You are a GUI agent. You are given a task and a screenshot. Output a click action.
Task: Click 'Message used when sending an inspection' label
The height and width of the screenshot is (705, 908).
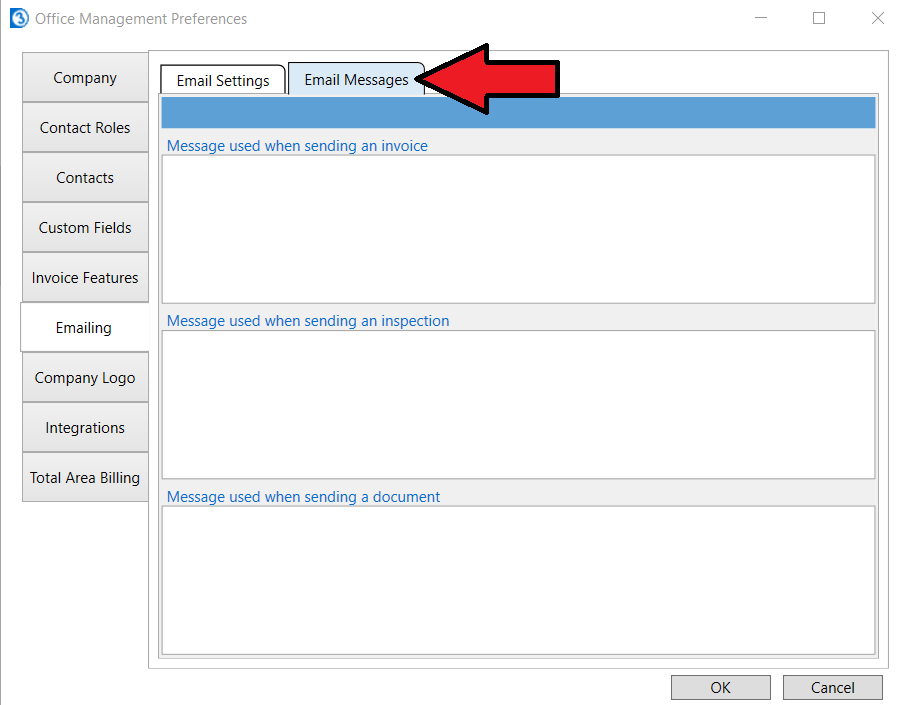click(x=308, y=320)
